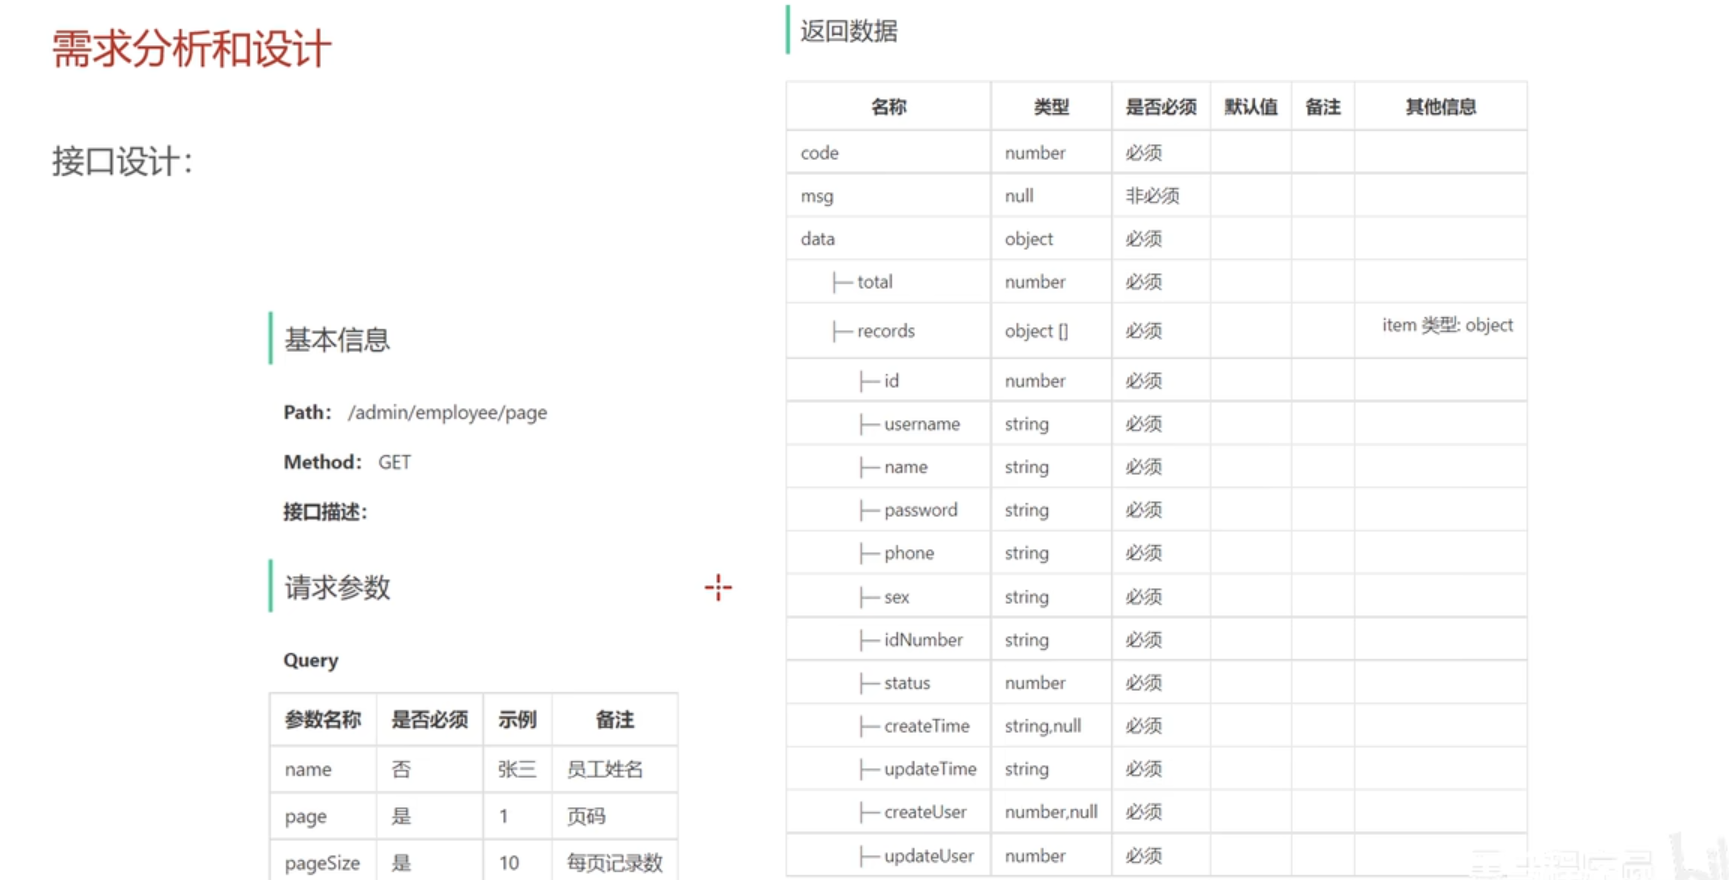Viewport: 1729px width, 880px height.
Task: Click the total field name
Action: 874,282
